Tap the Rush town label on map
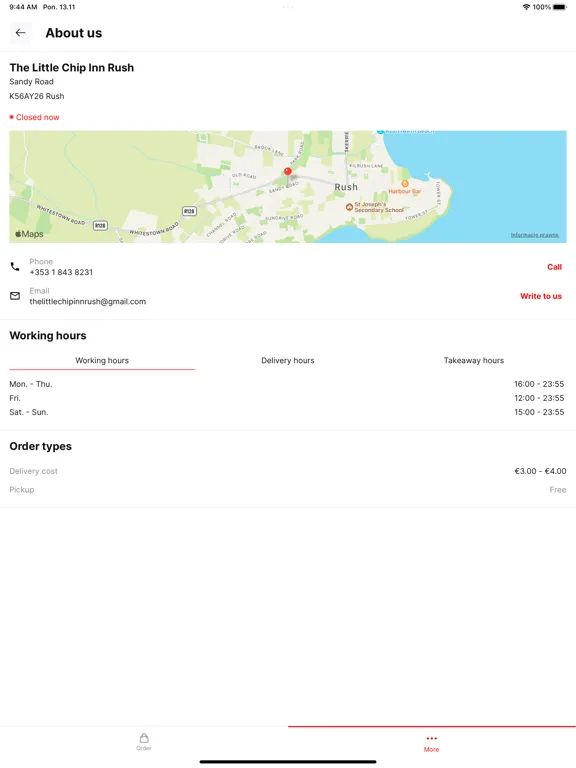576x768 pixels. [346, 187]
